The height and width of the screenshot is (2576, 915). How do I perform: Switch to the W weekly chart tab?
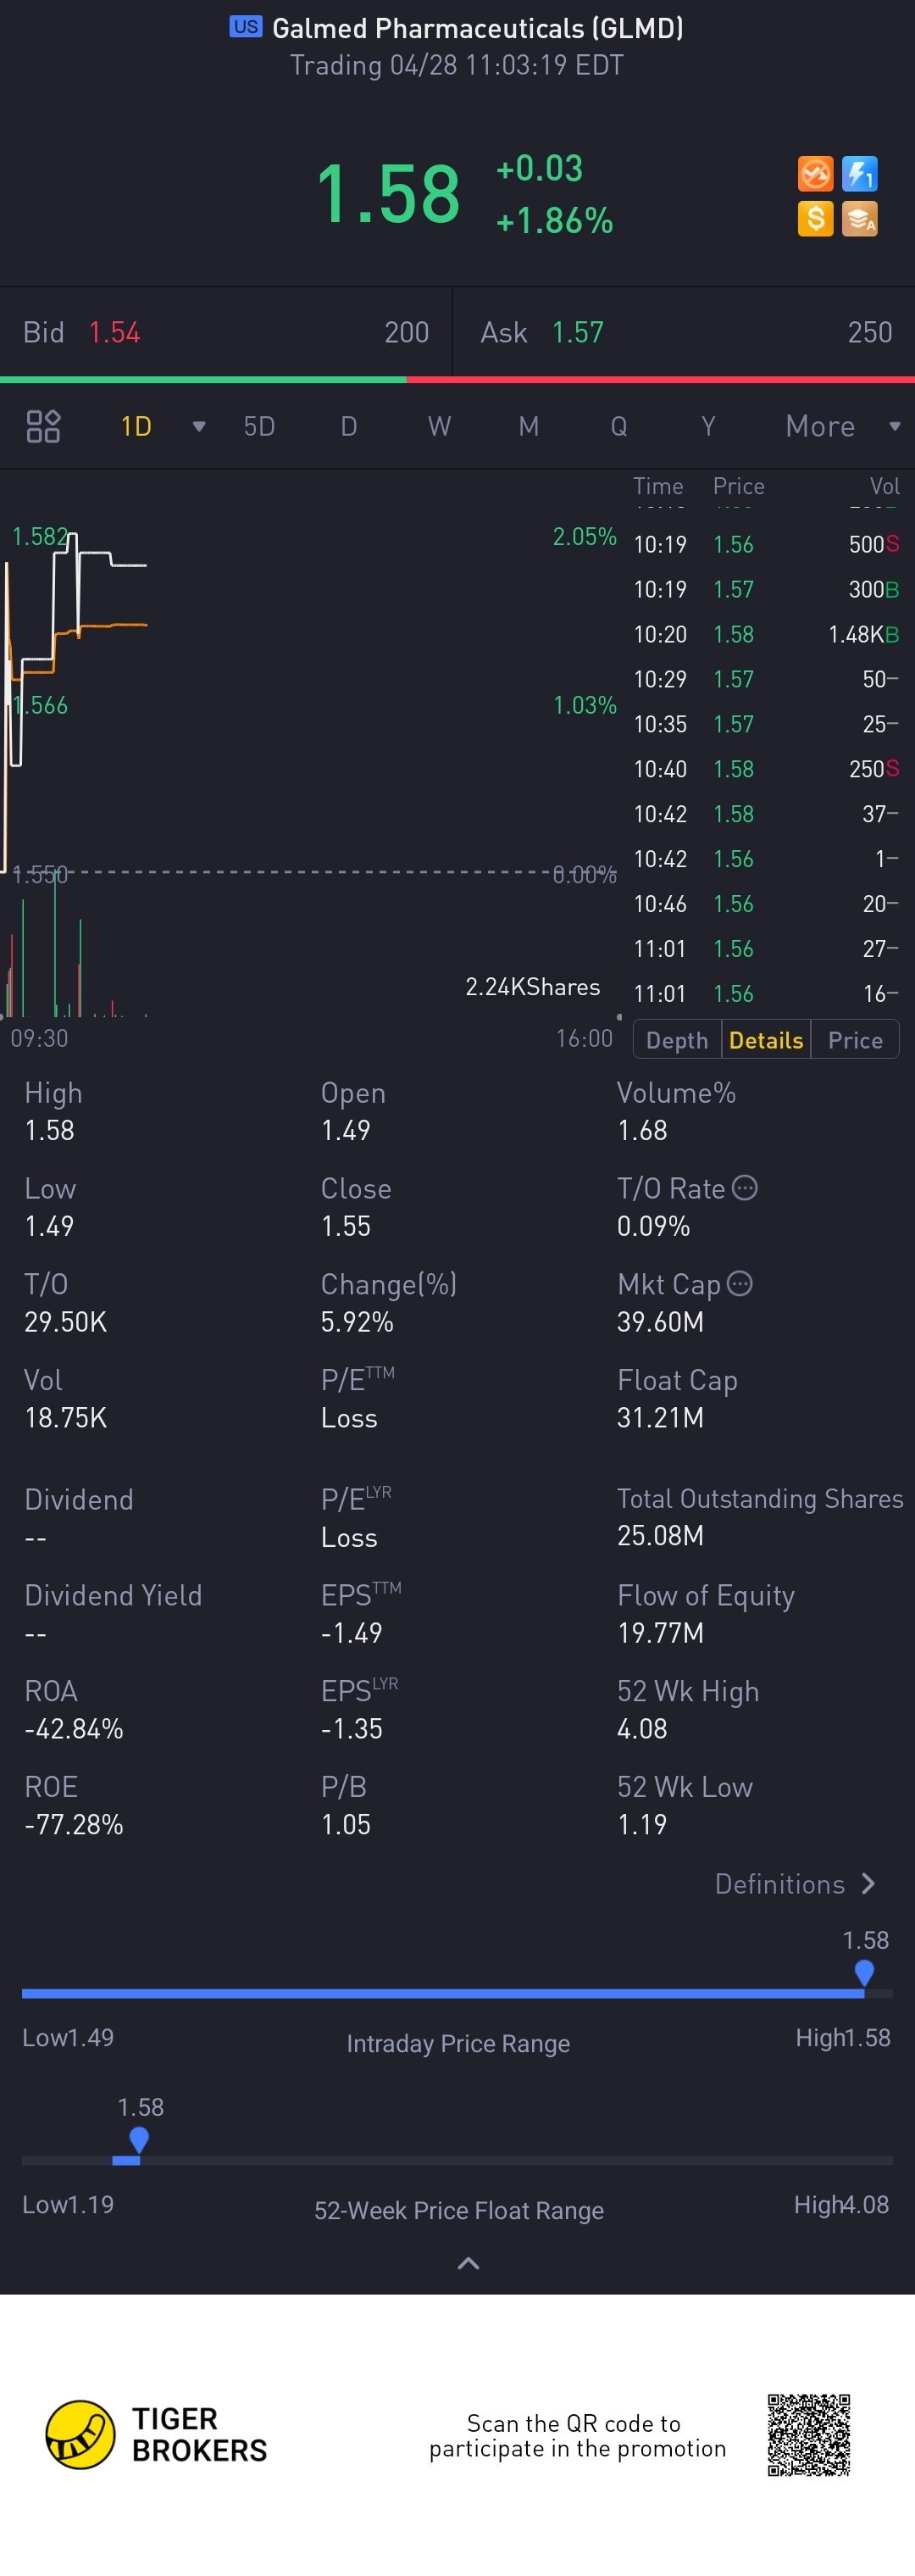439,427
